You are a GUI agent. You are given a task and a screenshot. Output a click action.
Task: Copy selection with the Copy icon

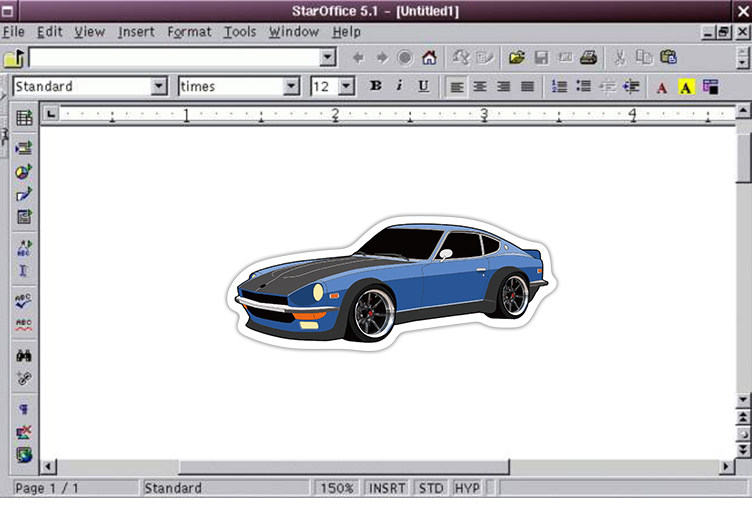pos(644,58)
